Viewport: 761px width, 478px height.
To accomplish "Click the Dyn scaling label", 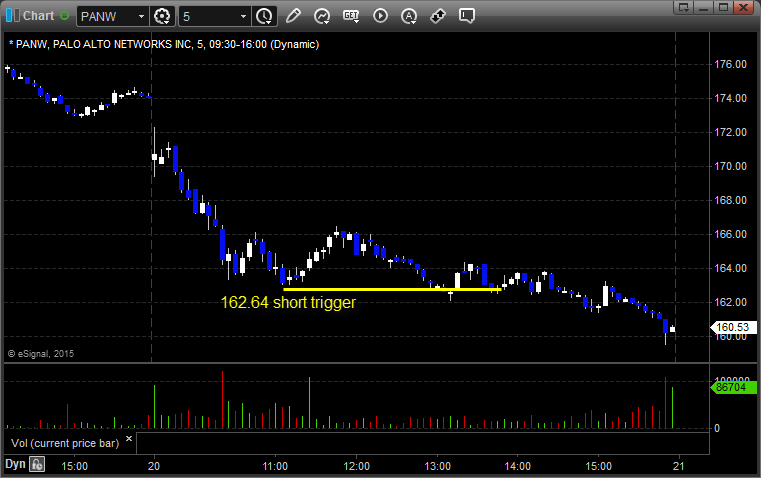I will [x=15, y=464].
